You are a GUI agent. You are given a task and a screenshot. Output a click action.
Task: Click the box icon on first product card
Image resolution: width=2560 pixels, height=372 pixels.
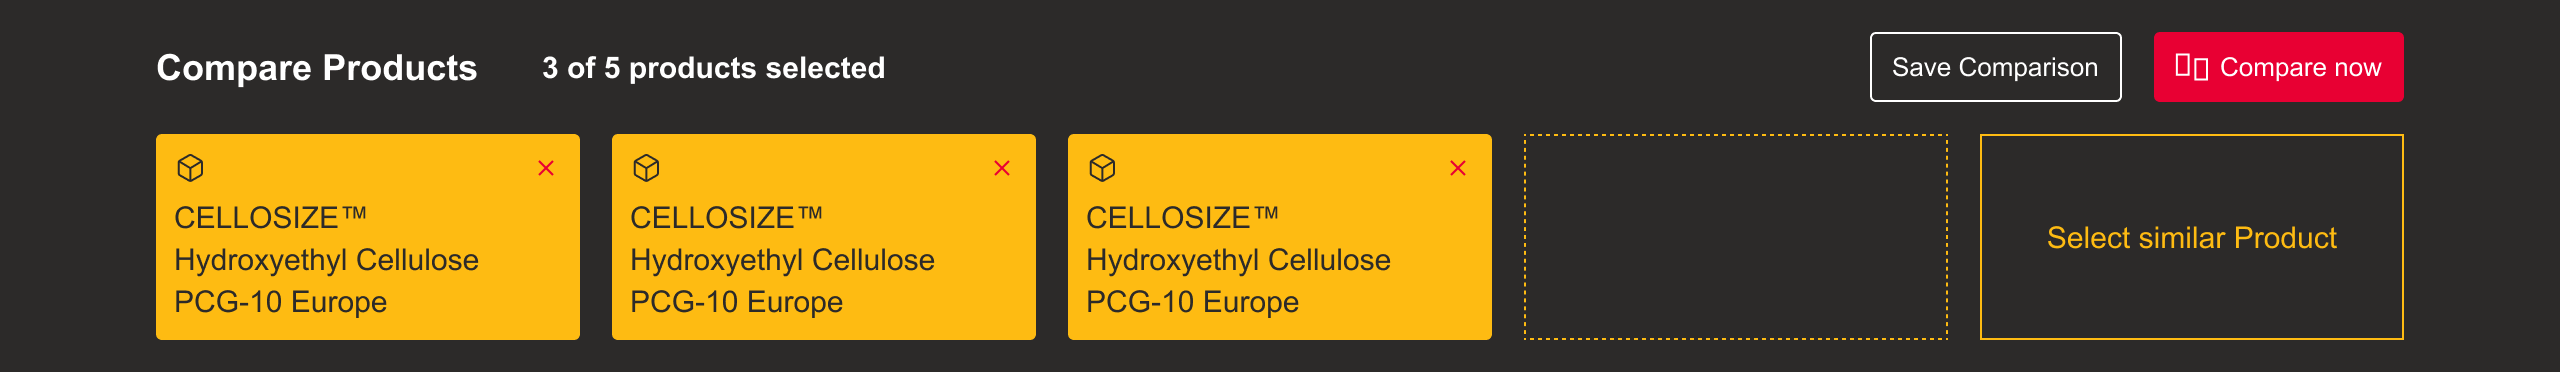[x=190, y=168]
